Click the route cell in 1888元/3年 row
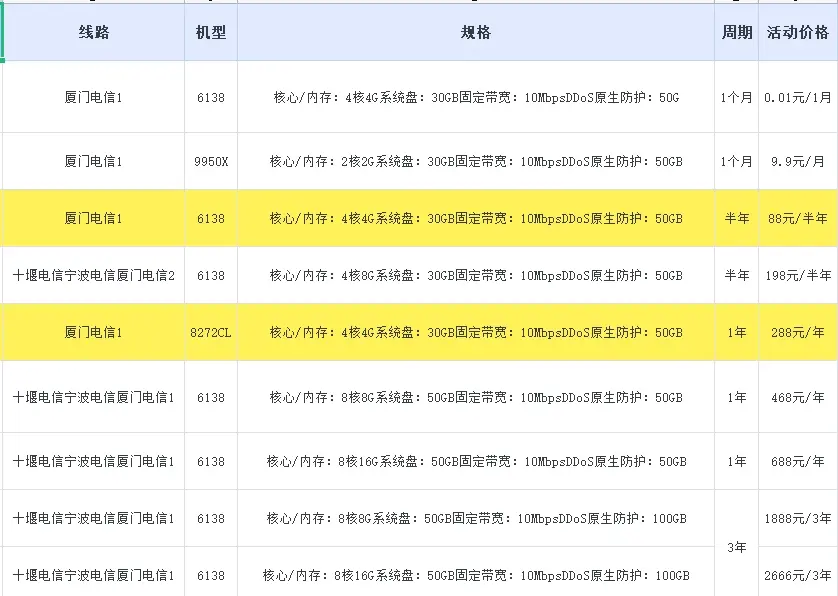 click(x=94, y=518)
